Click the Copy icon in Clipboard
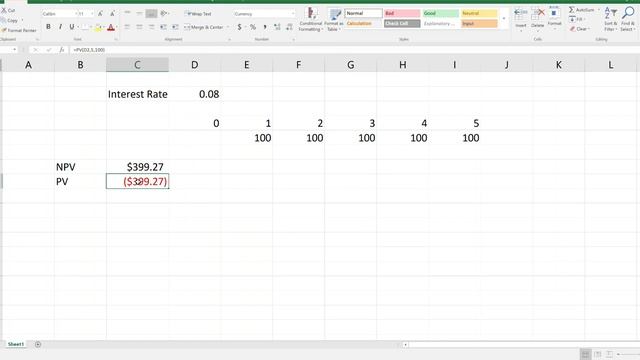This screenshot has width=640, height=360. [x=4, y=20]
